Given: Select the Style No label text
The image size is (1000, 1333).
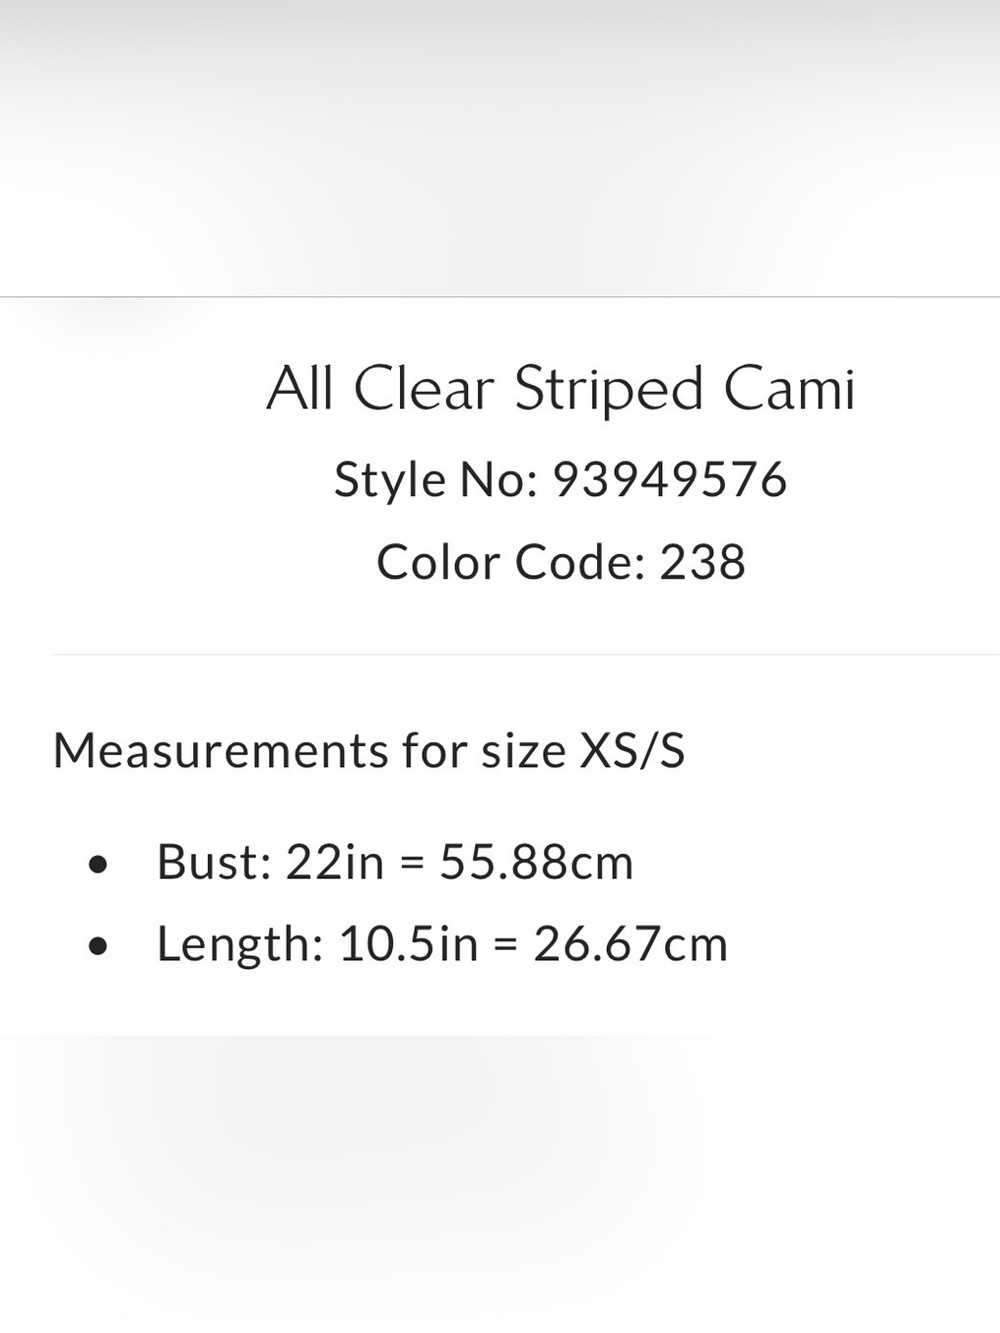Looking at the screenshot, I should point(436,480).
